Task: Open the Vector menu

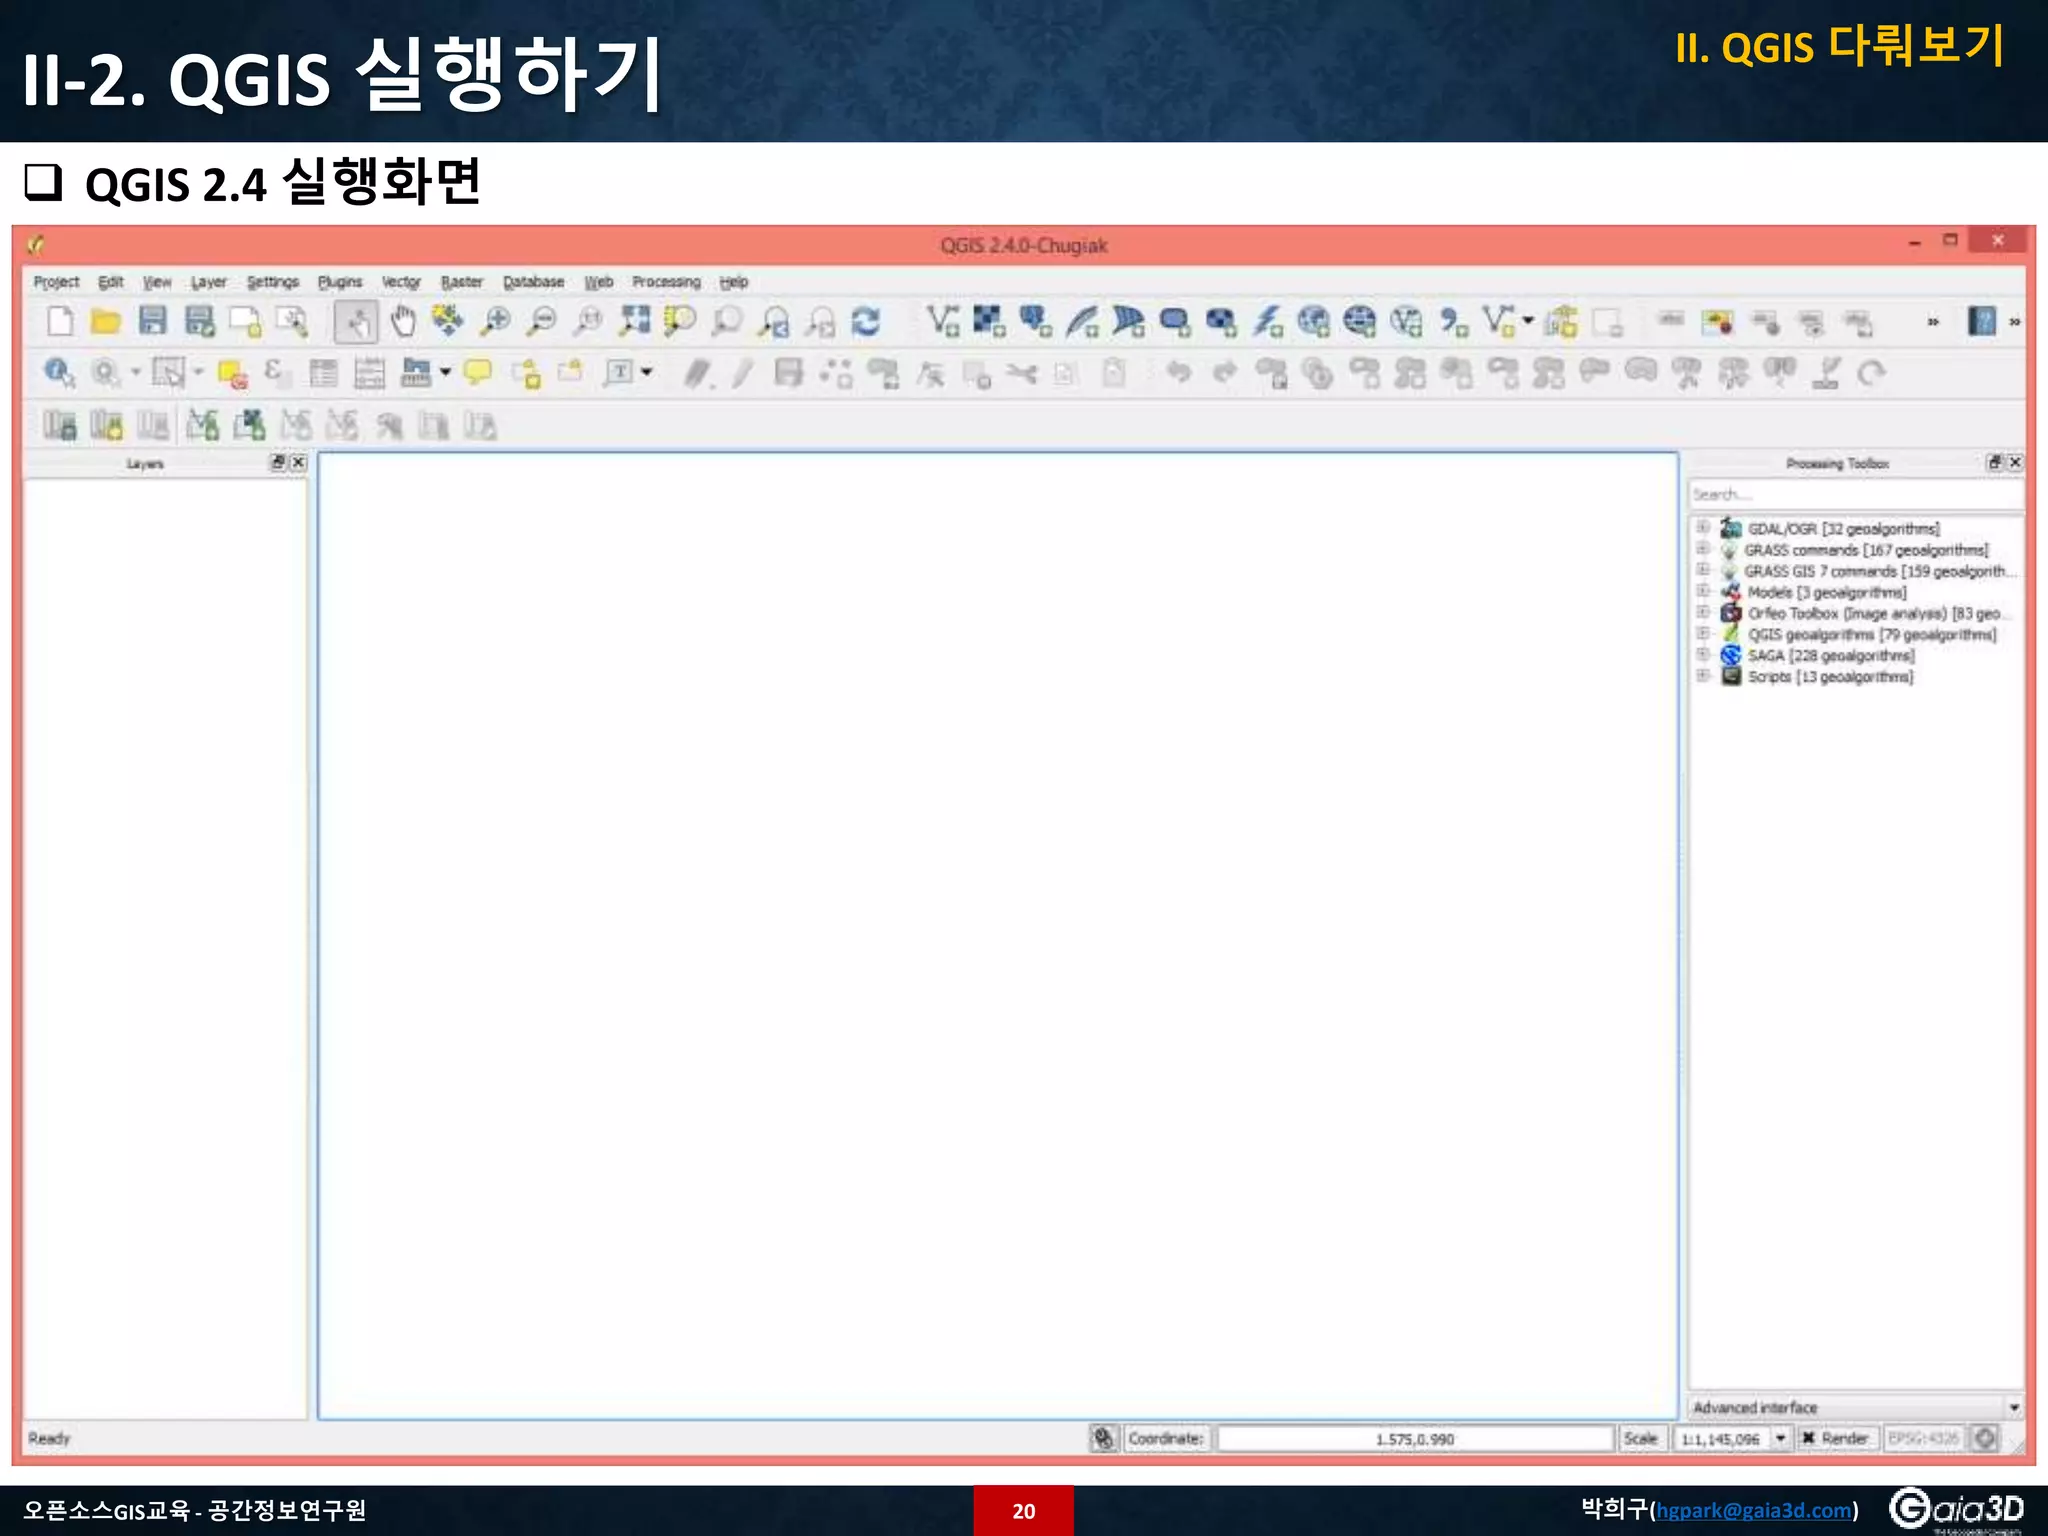Action: click(401, 282)
